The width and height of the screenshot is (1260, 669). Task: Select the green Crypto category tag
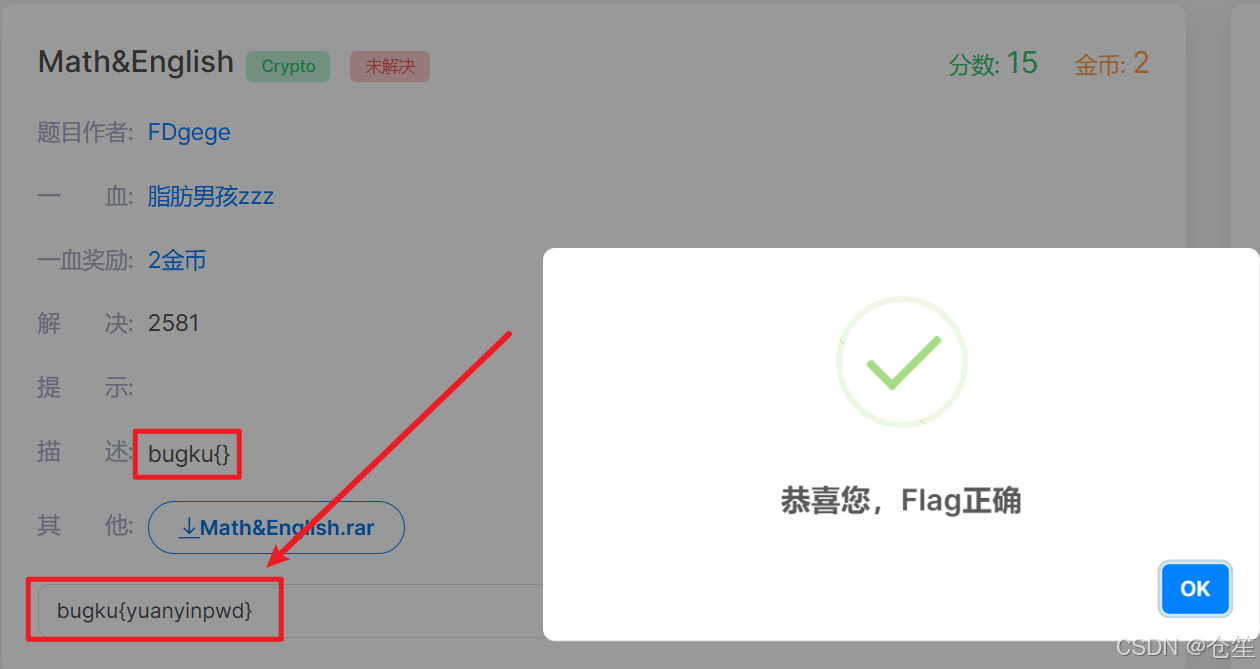(288, 66)
